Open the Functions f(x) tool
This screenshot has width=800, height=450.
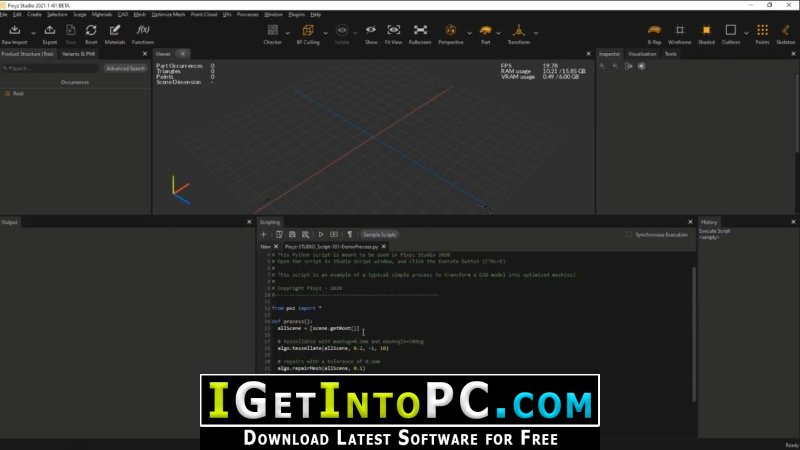pos(143,30)
